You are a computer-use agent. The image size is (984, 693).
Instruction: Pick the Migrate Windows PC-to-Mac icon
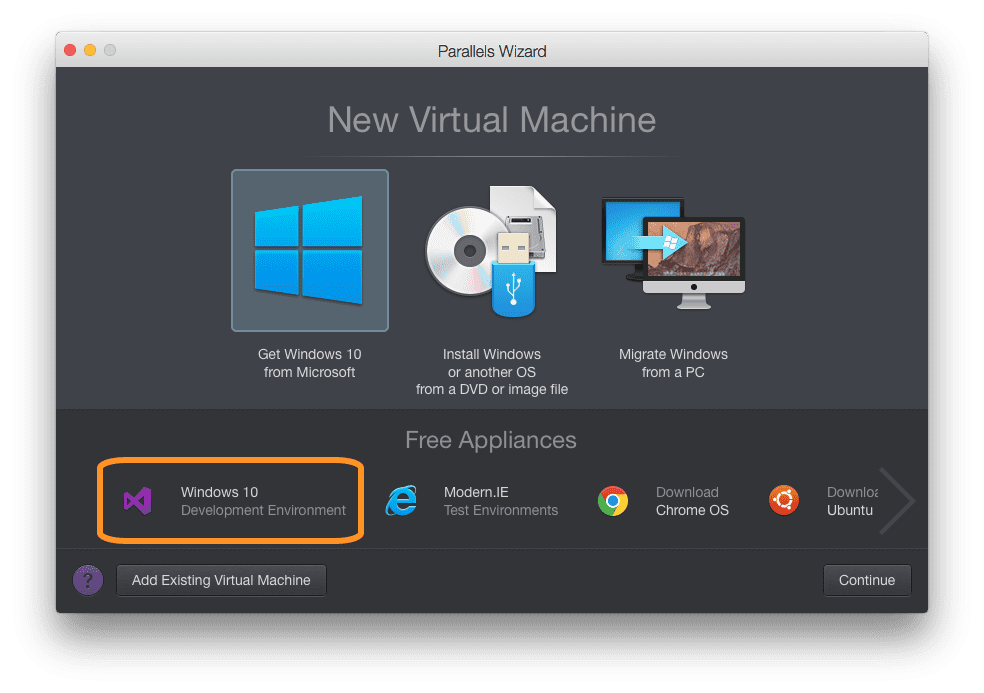click(673, 253)
